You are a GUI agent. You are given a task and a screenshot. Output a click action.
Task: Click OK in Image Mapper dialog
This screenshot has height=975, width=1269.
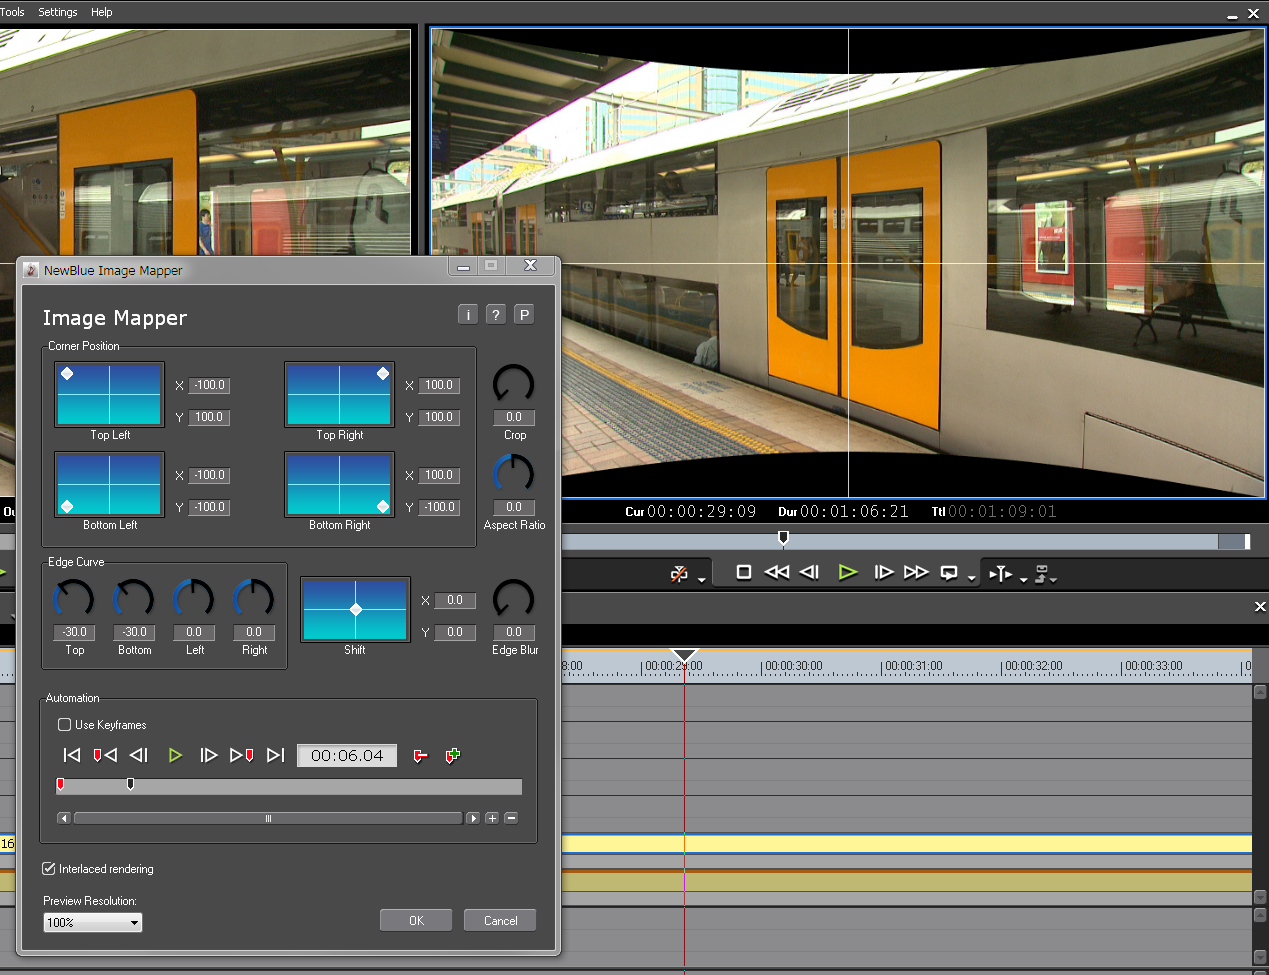click(416, 920)
